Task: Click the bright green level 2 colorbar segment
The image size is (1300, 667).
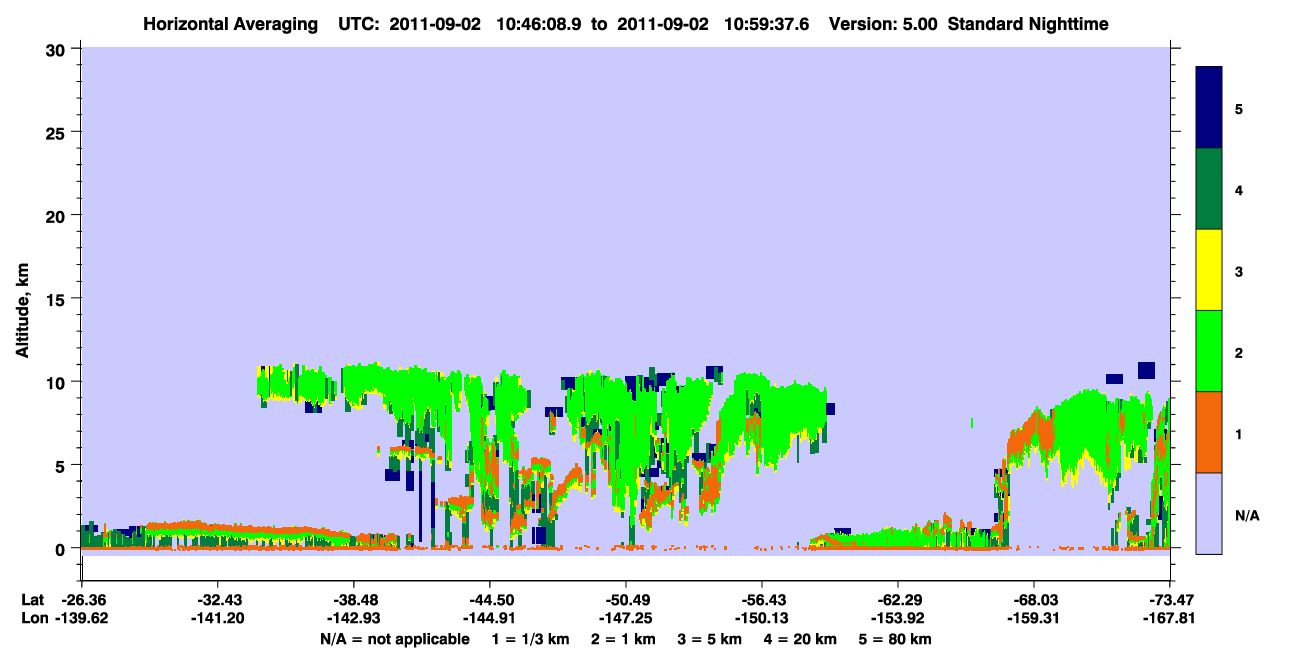Action: coord(1209,351)
